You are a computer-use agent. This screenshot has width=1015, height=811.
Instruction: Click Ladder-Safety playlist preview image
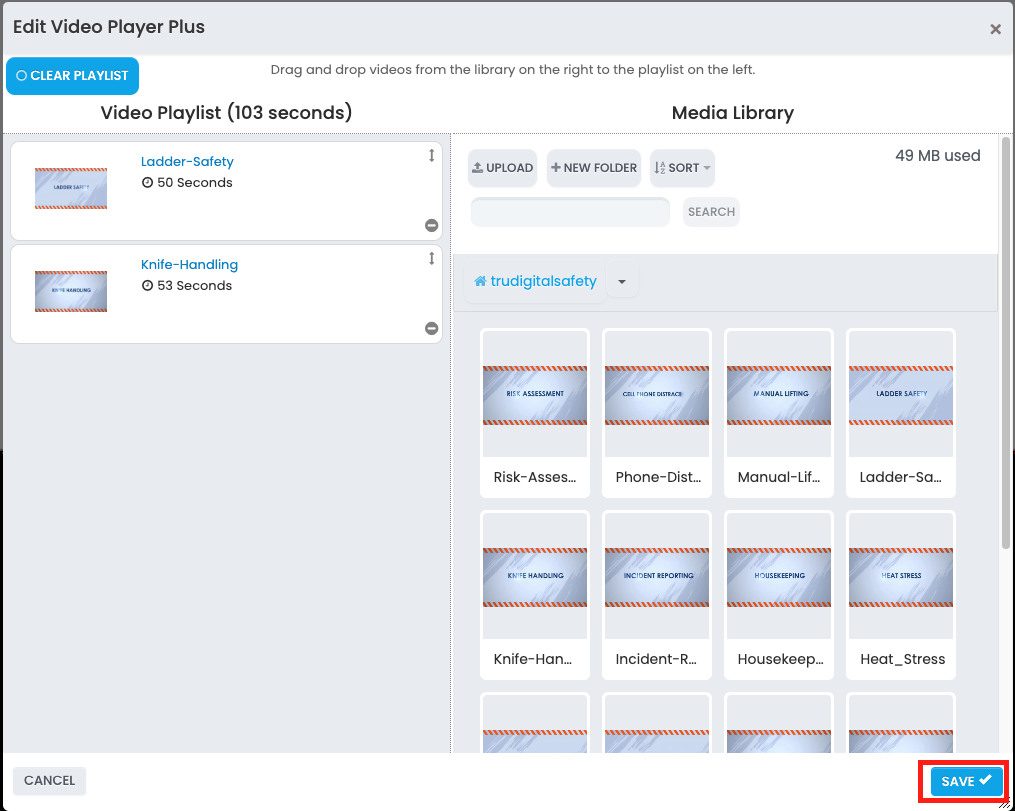click(71, 188)
